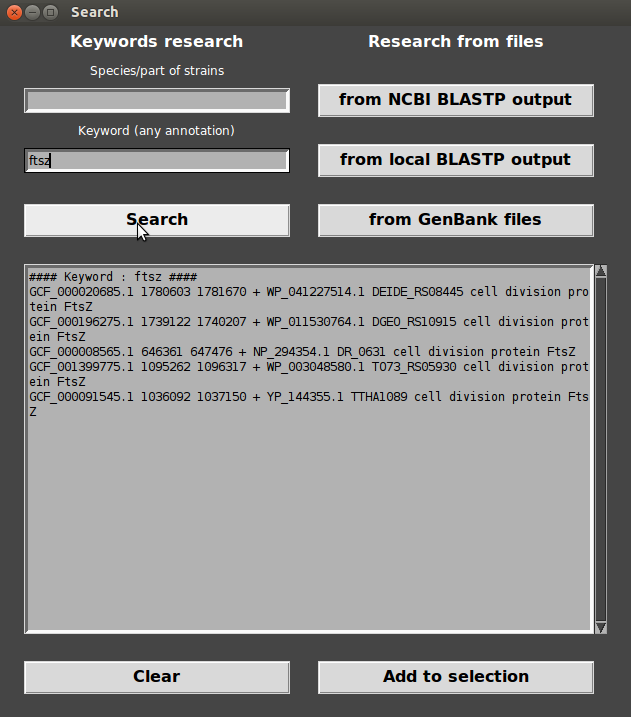
Task: Click the results scrollbar down arrow
Action: [601, 627]
